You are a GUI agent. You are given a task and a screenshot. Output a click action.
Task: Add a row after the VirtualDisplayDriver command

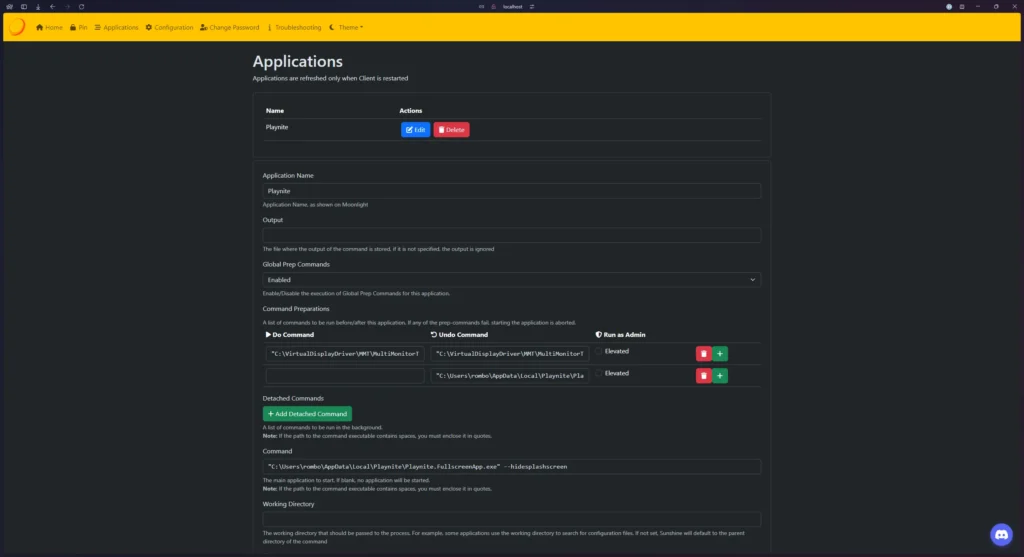(x=720, y=353)
